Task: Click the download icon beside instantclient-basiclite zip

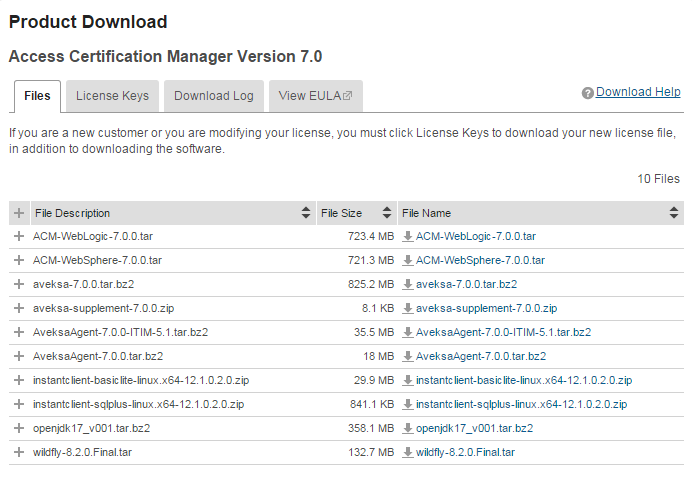Action: tap(407, 380)
